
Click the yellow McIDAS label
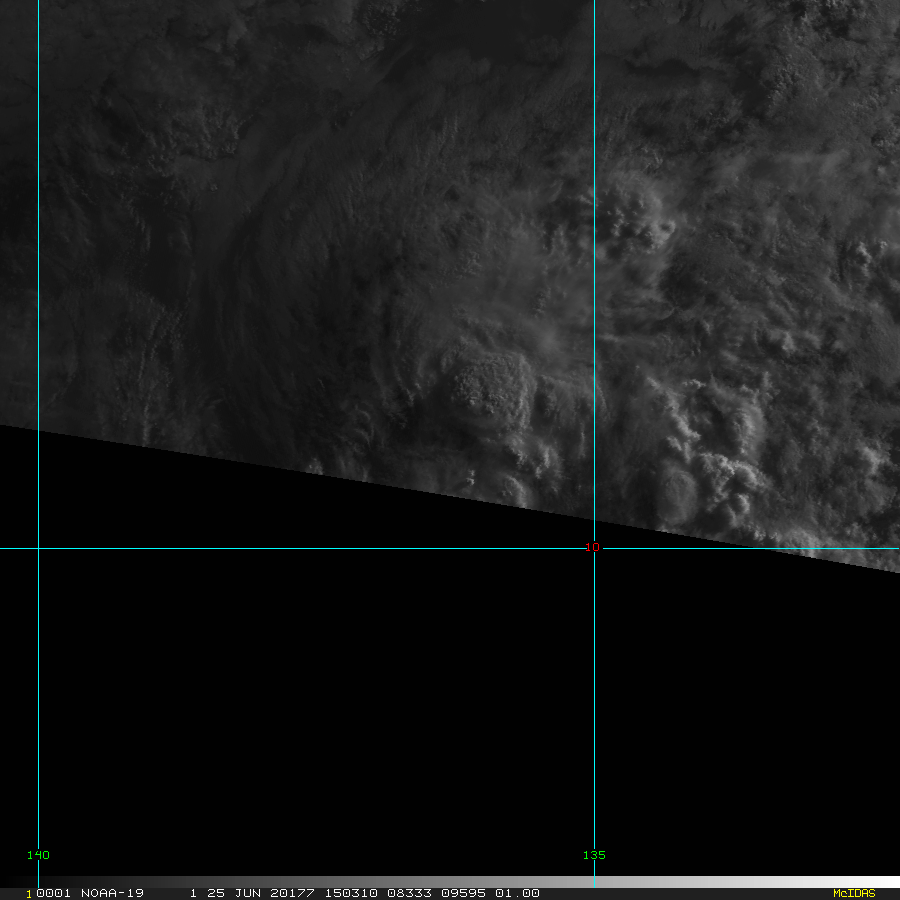853,893
